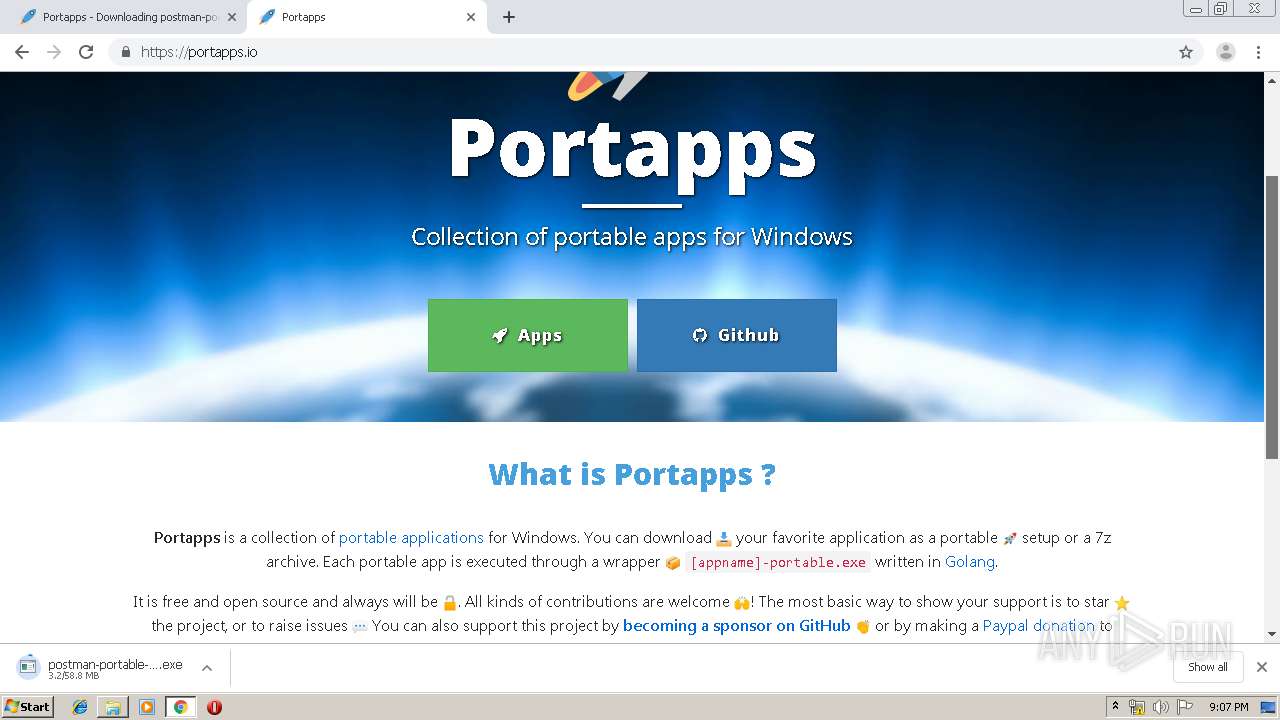Click the browser forward arrow
1280x720 pixels.
click(x=54, y=52)
